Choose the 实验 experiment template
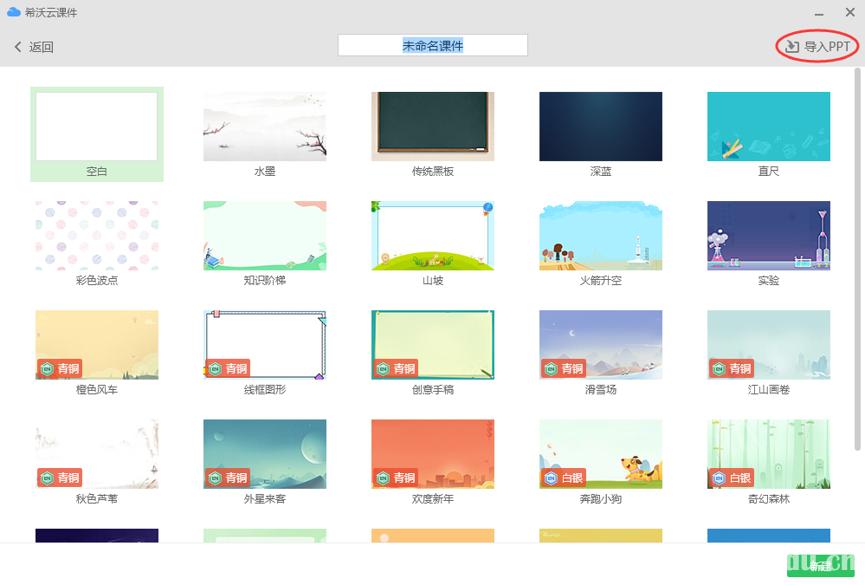 (x=768, y=235)
